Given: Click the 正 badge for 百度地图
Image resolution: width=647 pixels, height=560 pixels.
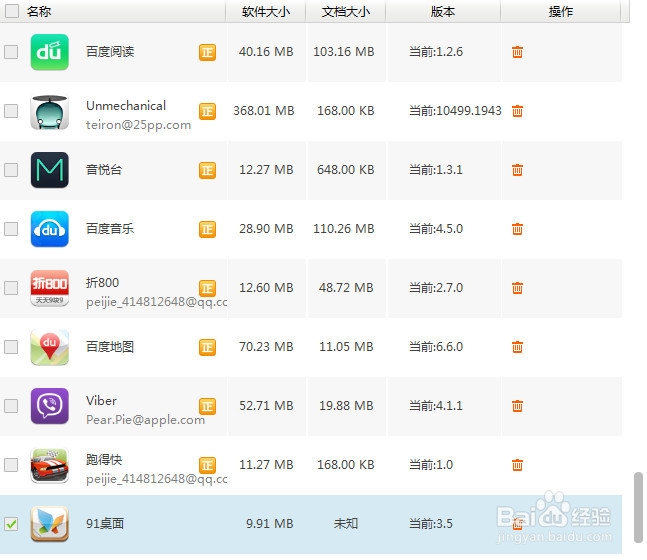Looking at the screenshot, I should (207, 347).
